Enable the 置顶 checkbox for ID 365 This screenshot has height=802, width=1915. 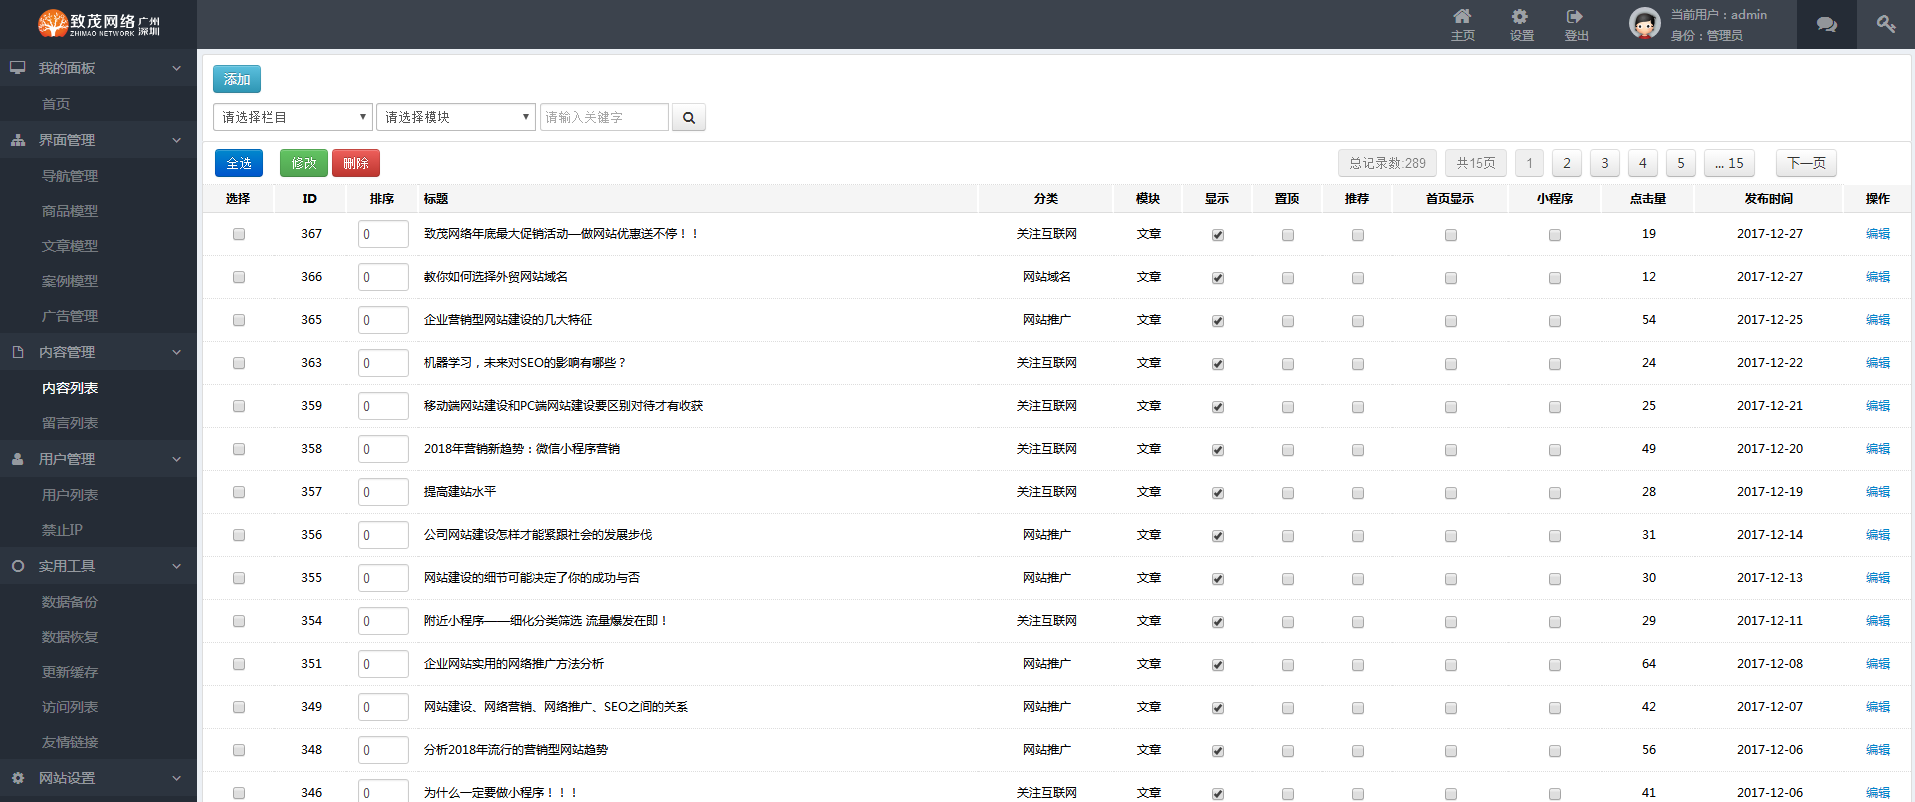(x=1288, y=321)
